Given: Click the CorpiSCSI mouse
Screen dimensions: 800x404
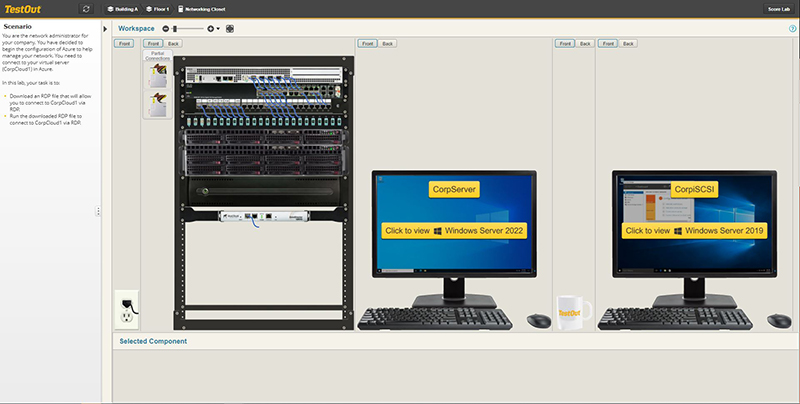Looking at the screenshot, I should pyautogui.click(x=779, y=321).
